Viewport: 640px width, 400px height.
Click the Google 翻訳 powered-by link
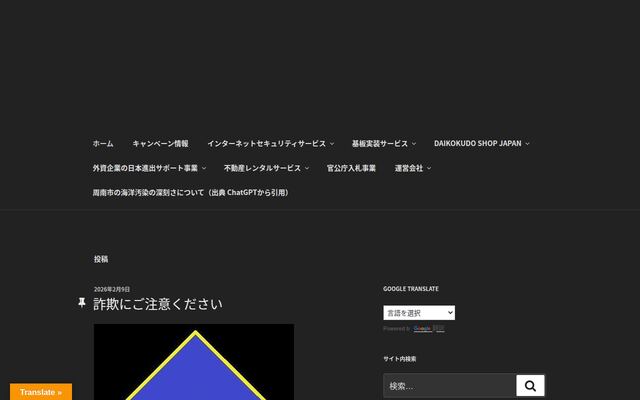[x=429, y=329]
